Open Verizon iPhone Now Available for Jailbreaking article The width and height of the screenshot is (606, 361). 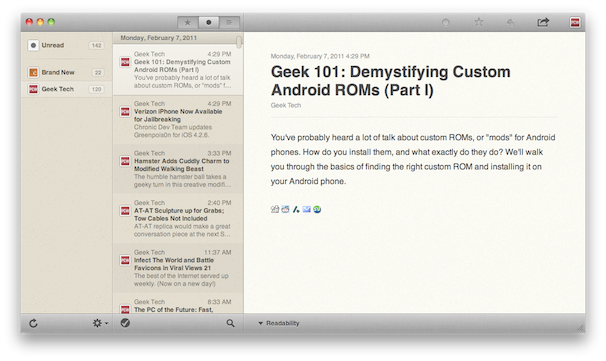pos(178,120)
